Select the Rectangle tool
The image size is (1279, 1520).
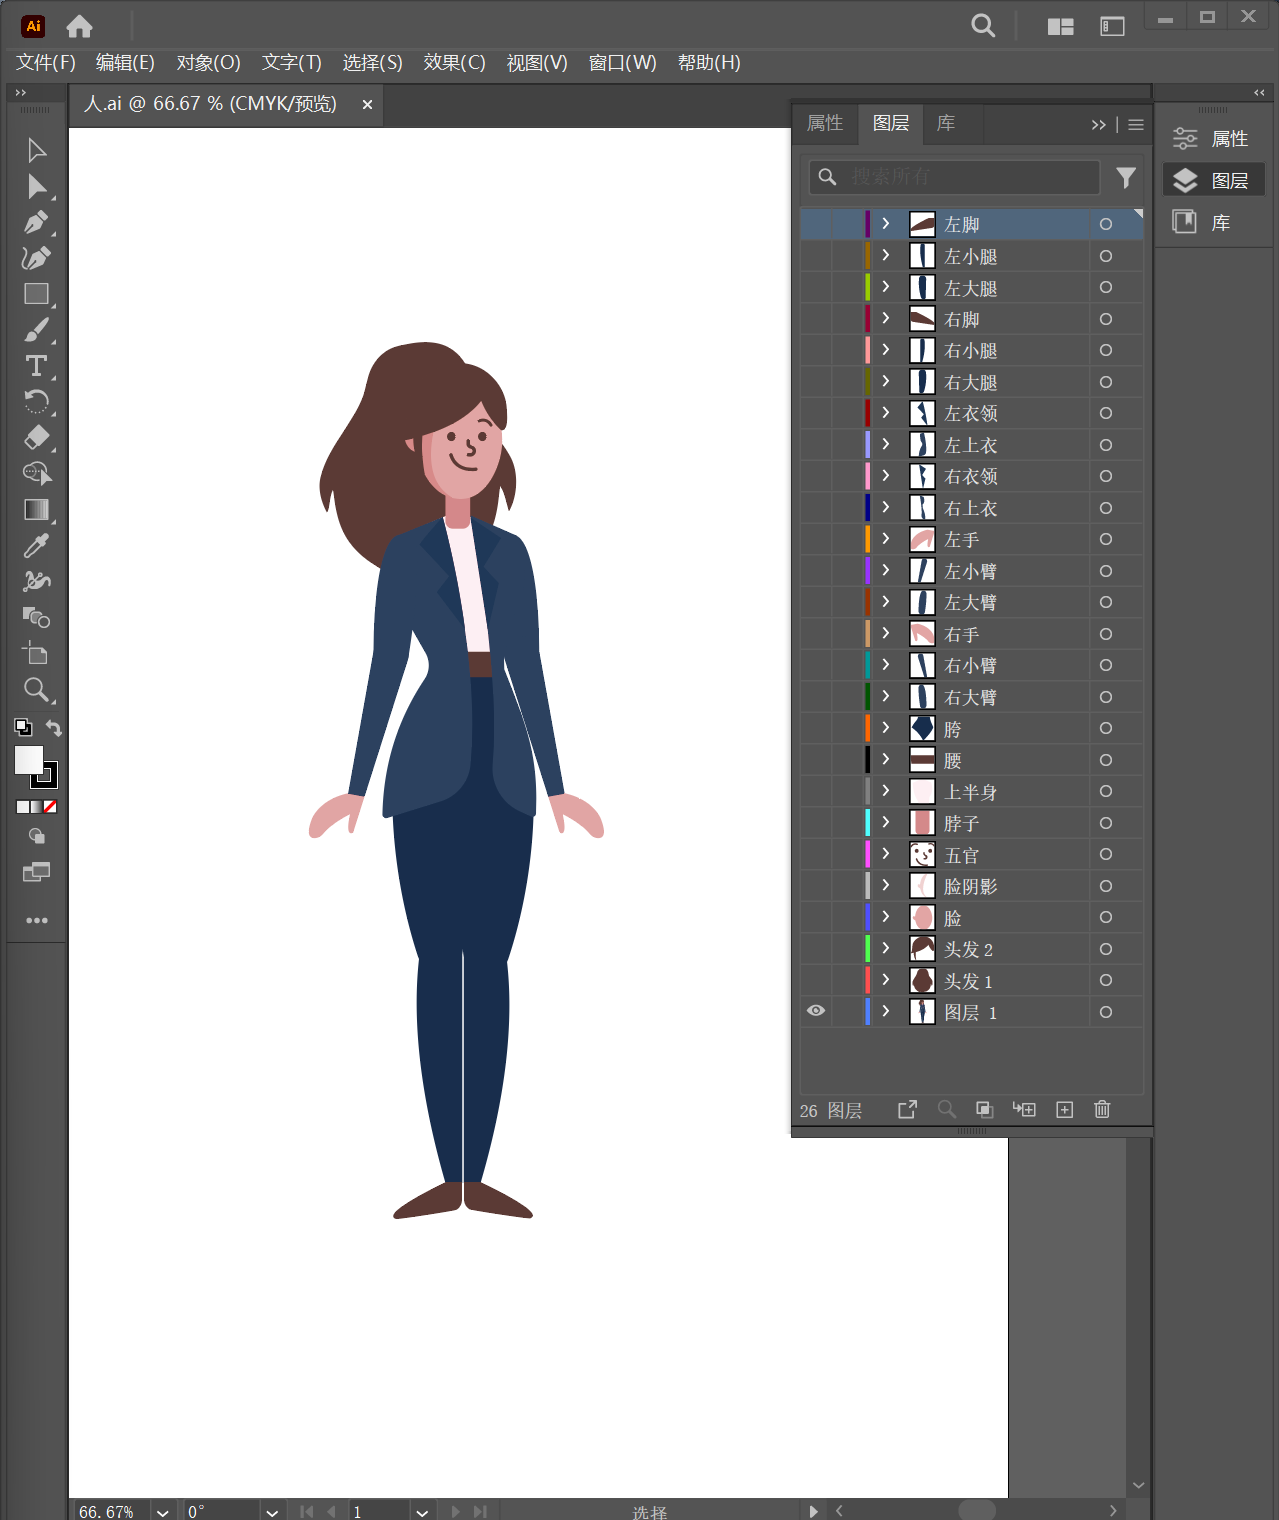point(36,294)
